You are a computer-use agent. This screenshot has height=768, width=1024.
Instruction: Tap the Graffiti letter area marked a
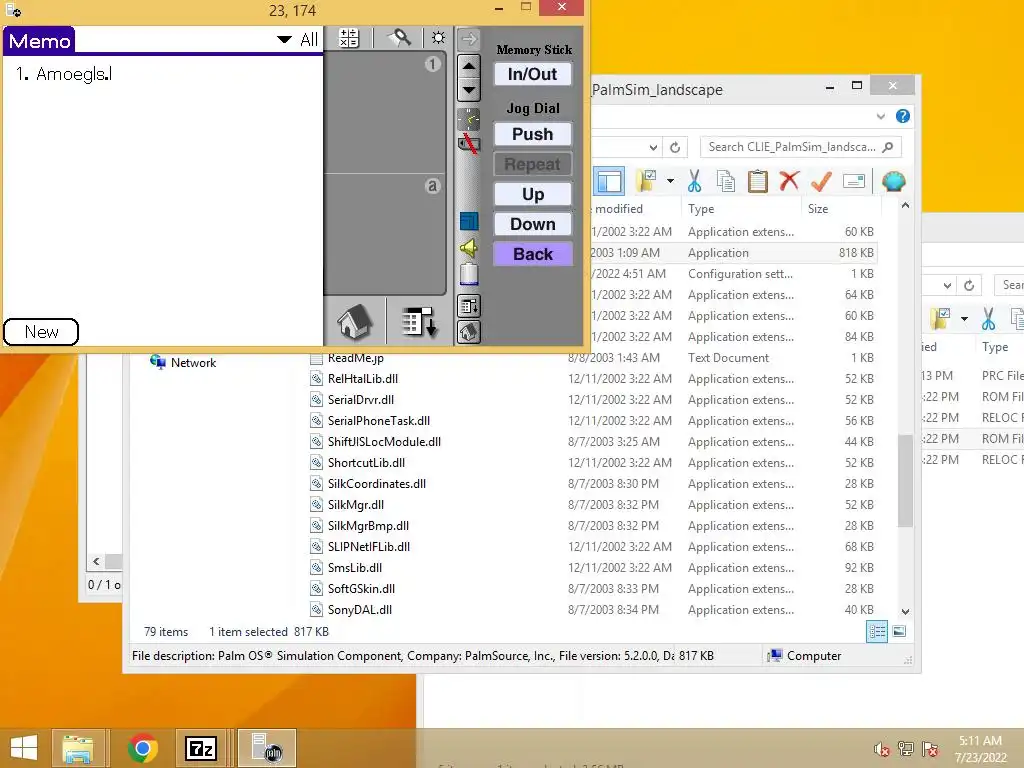tap(385, 234)
